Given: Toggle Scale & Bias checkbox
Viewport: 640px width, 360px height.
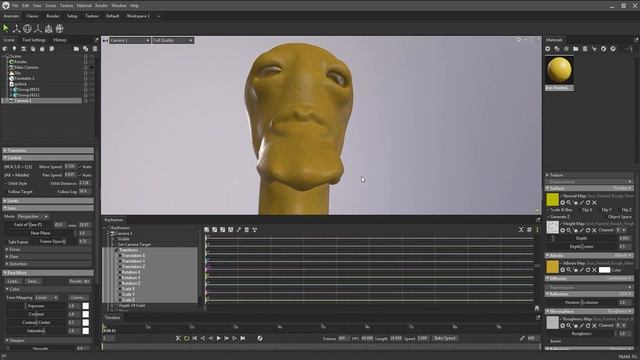Looking at the screenshot, I should coord(549,210).
